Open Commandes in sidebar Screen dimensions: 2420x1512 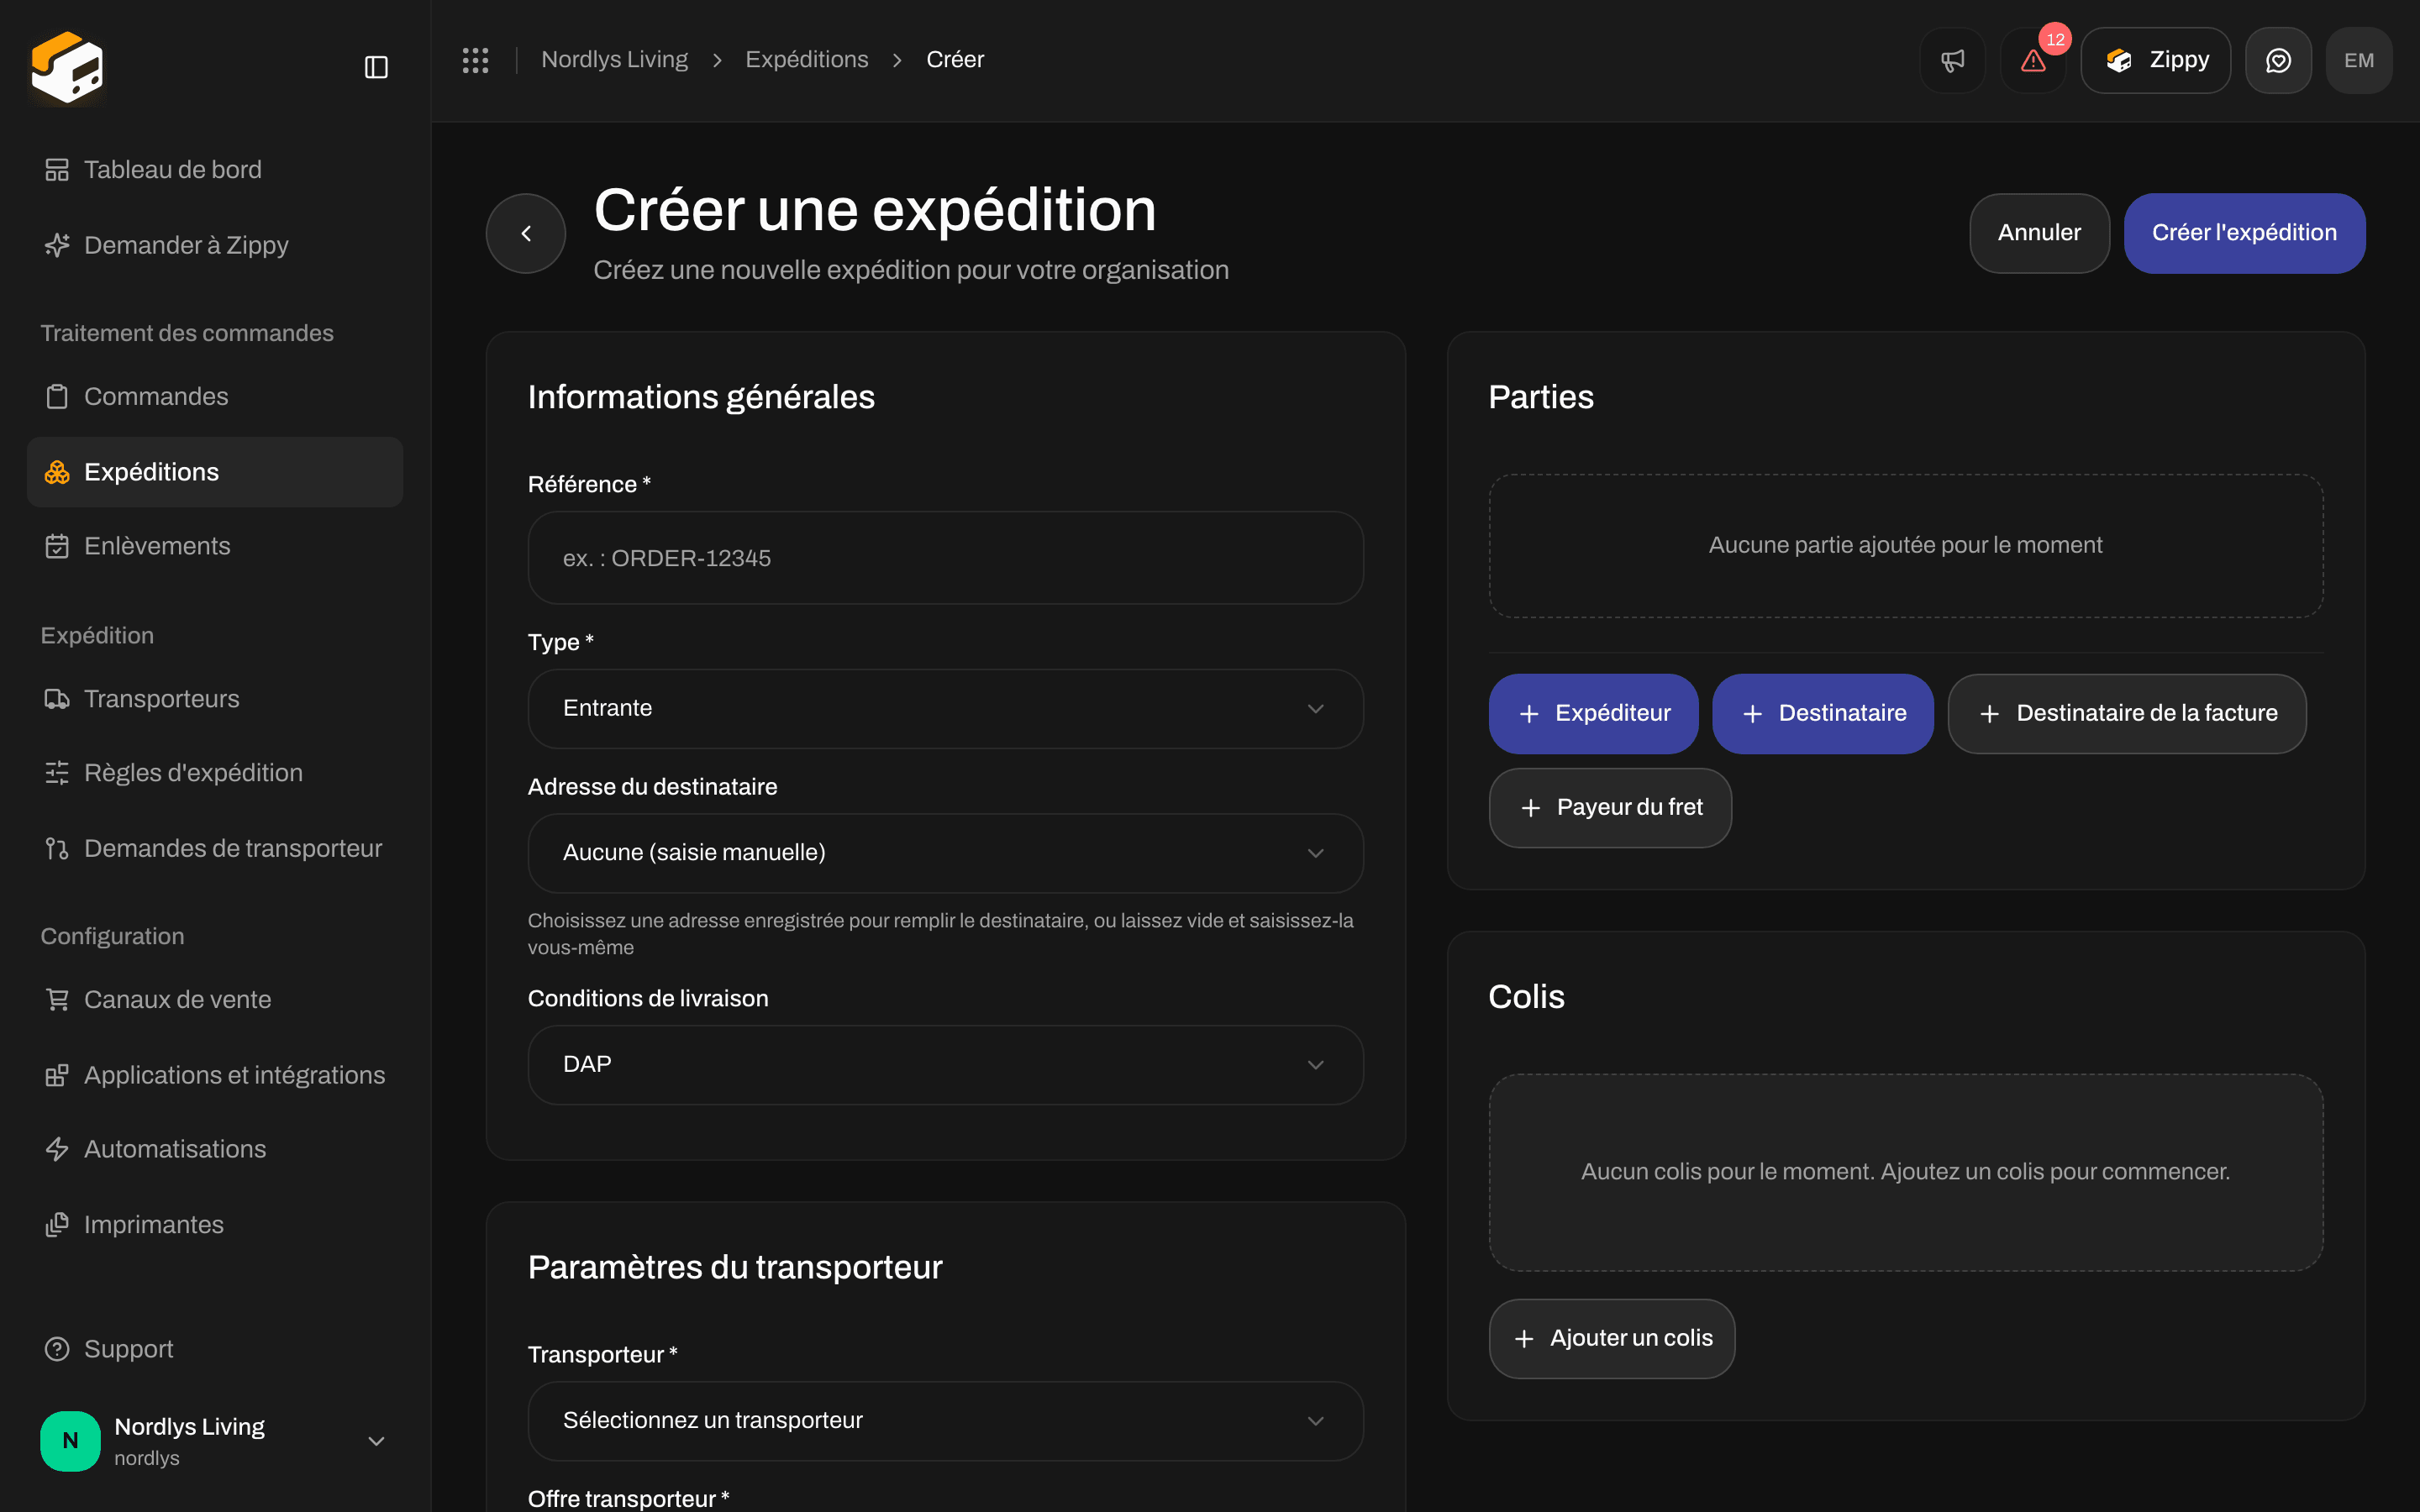pyautogui.click(x=215, y=397)
